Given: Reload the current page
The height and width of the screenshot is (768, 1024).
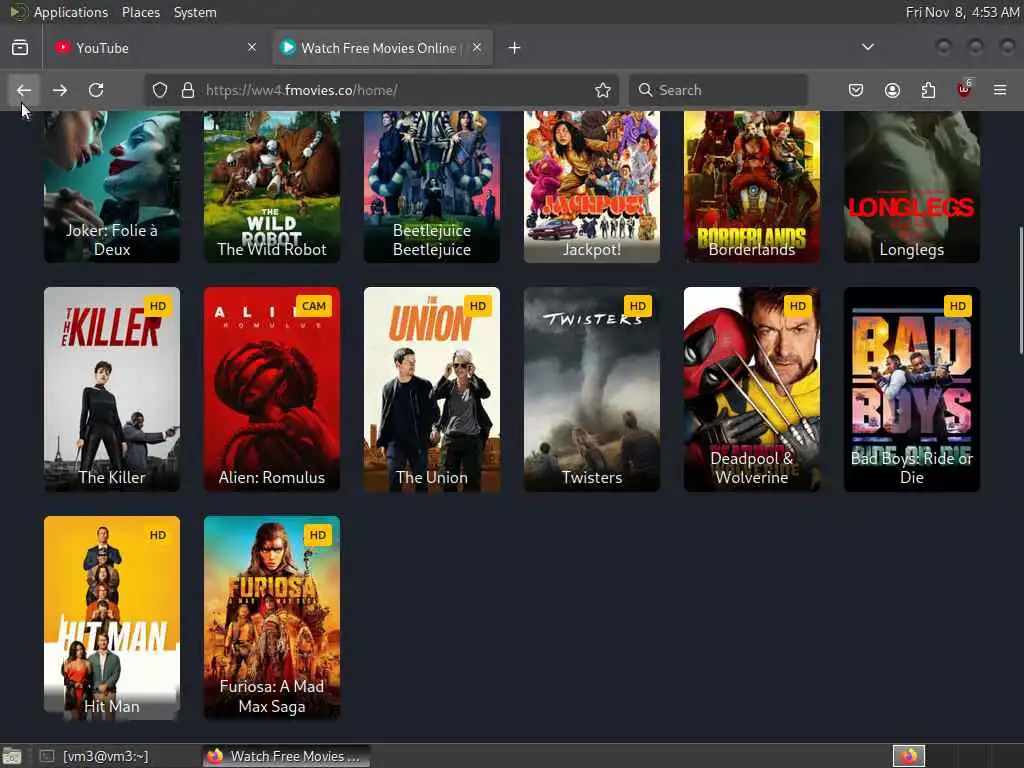Looking at the screenshot, I should 96,90.
